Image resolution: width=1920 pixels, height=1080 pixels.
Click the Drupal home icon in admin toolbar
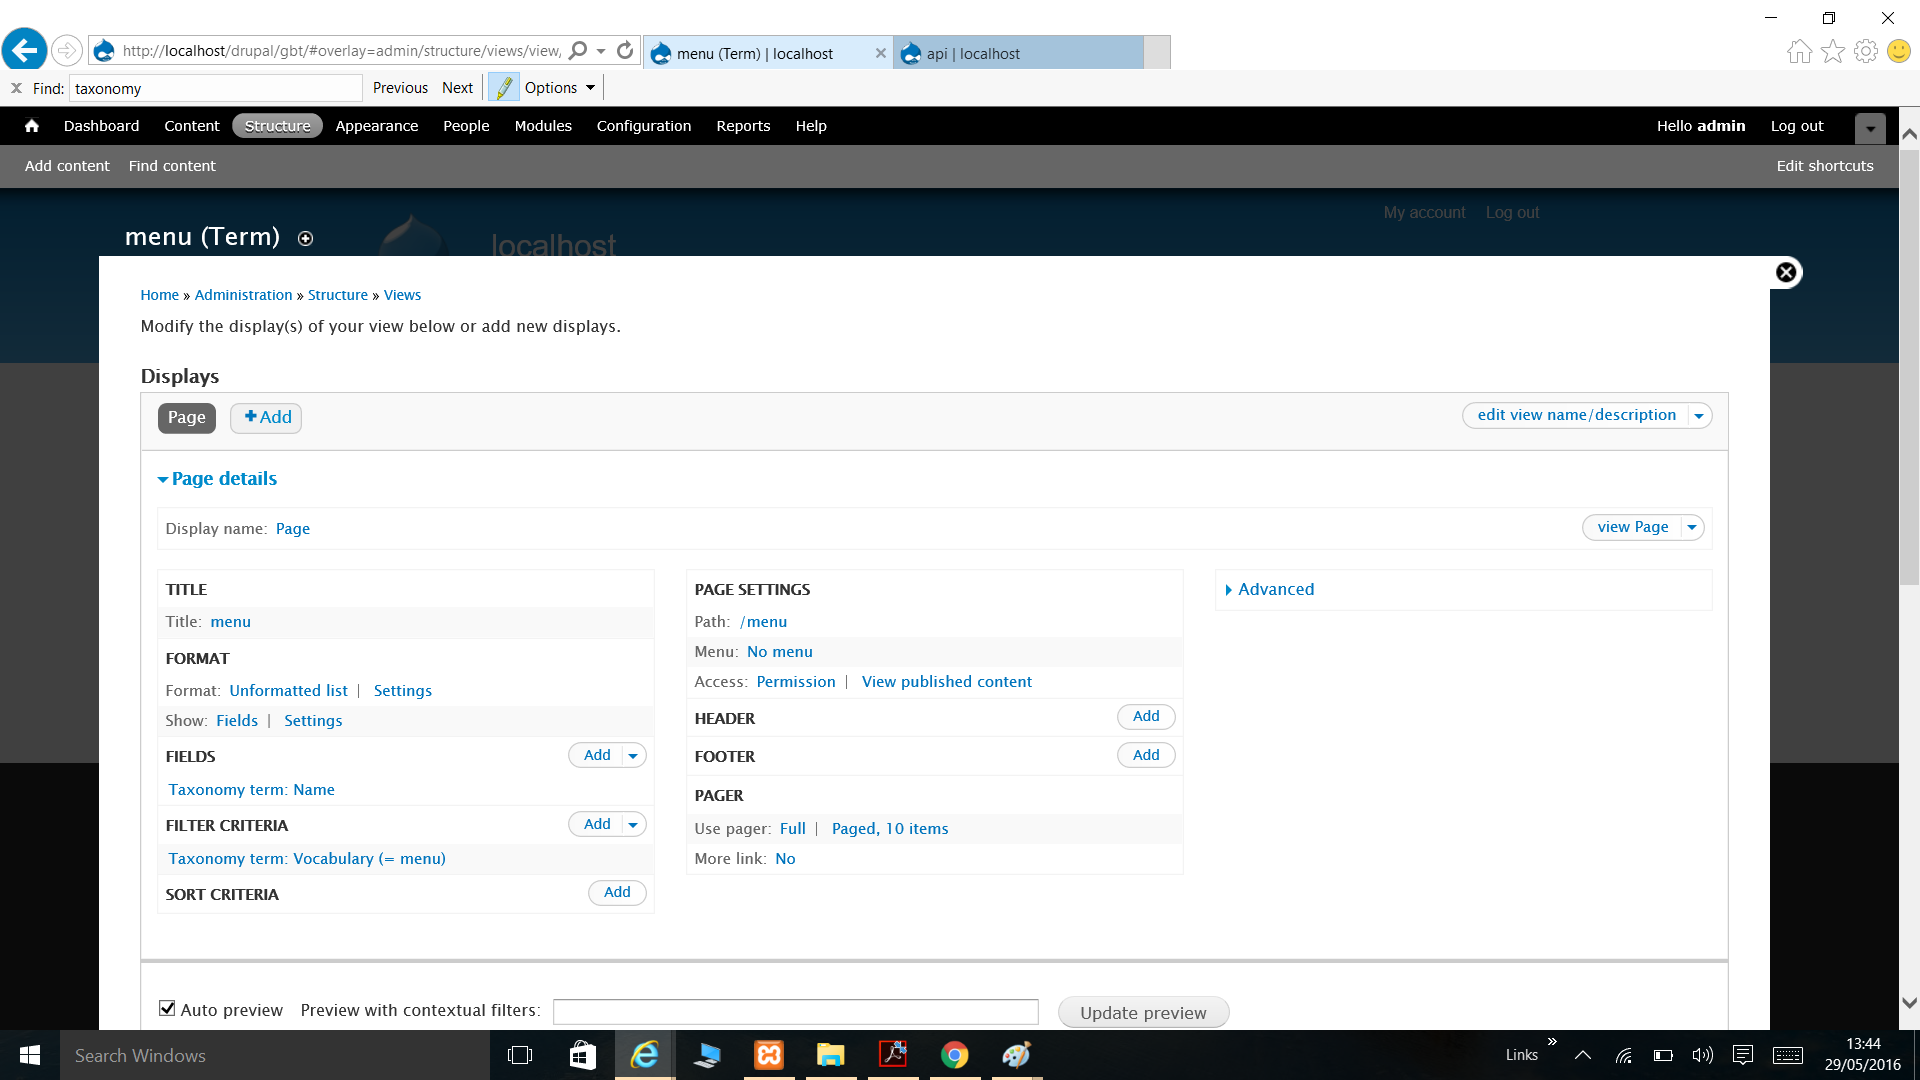click(32, 126)
